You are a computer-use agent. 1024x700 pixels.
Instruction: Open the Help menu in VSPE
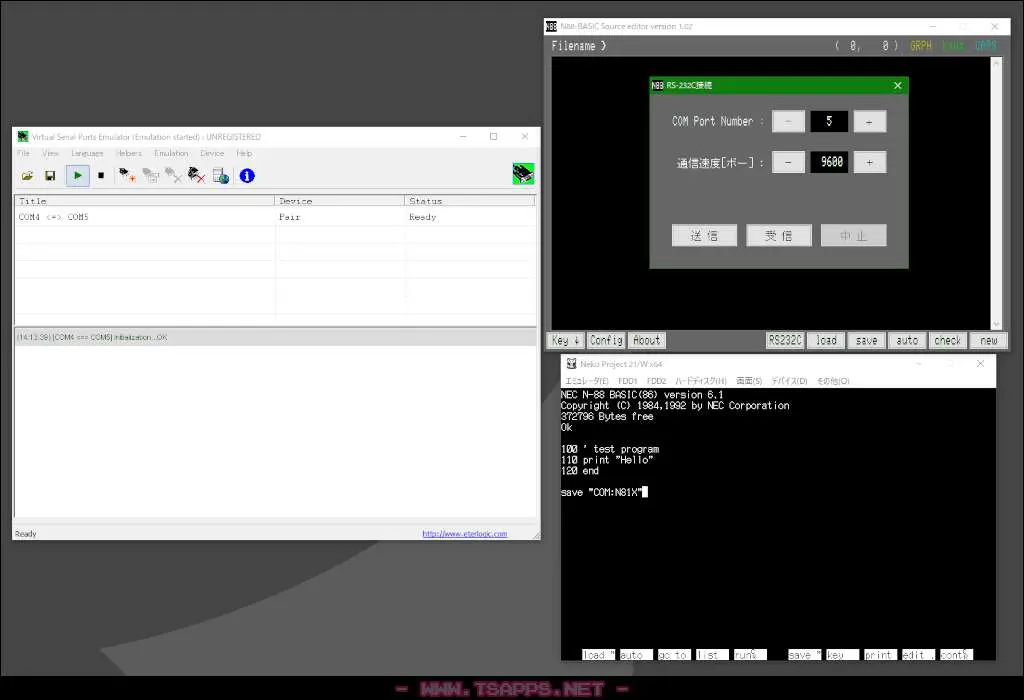(244, 153)
